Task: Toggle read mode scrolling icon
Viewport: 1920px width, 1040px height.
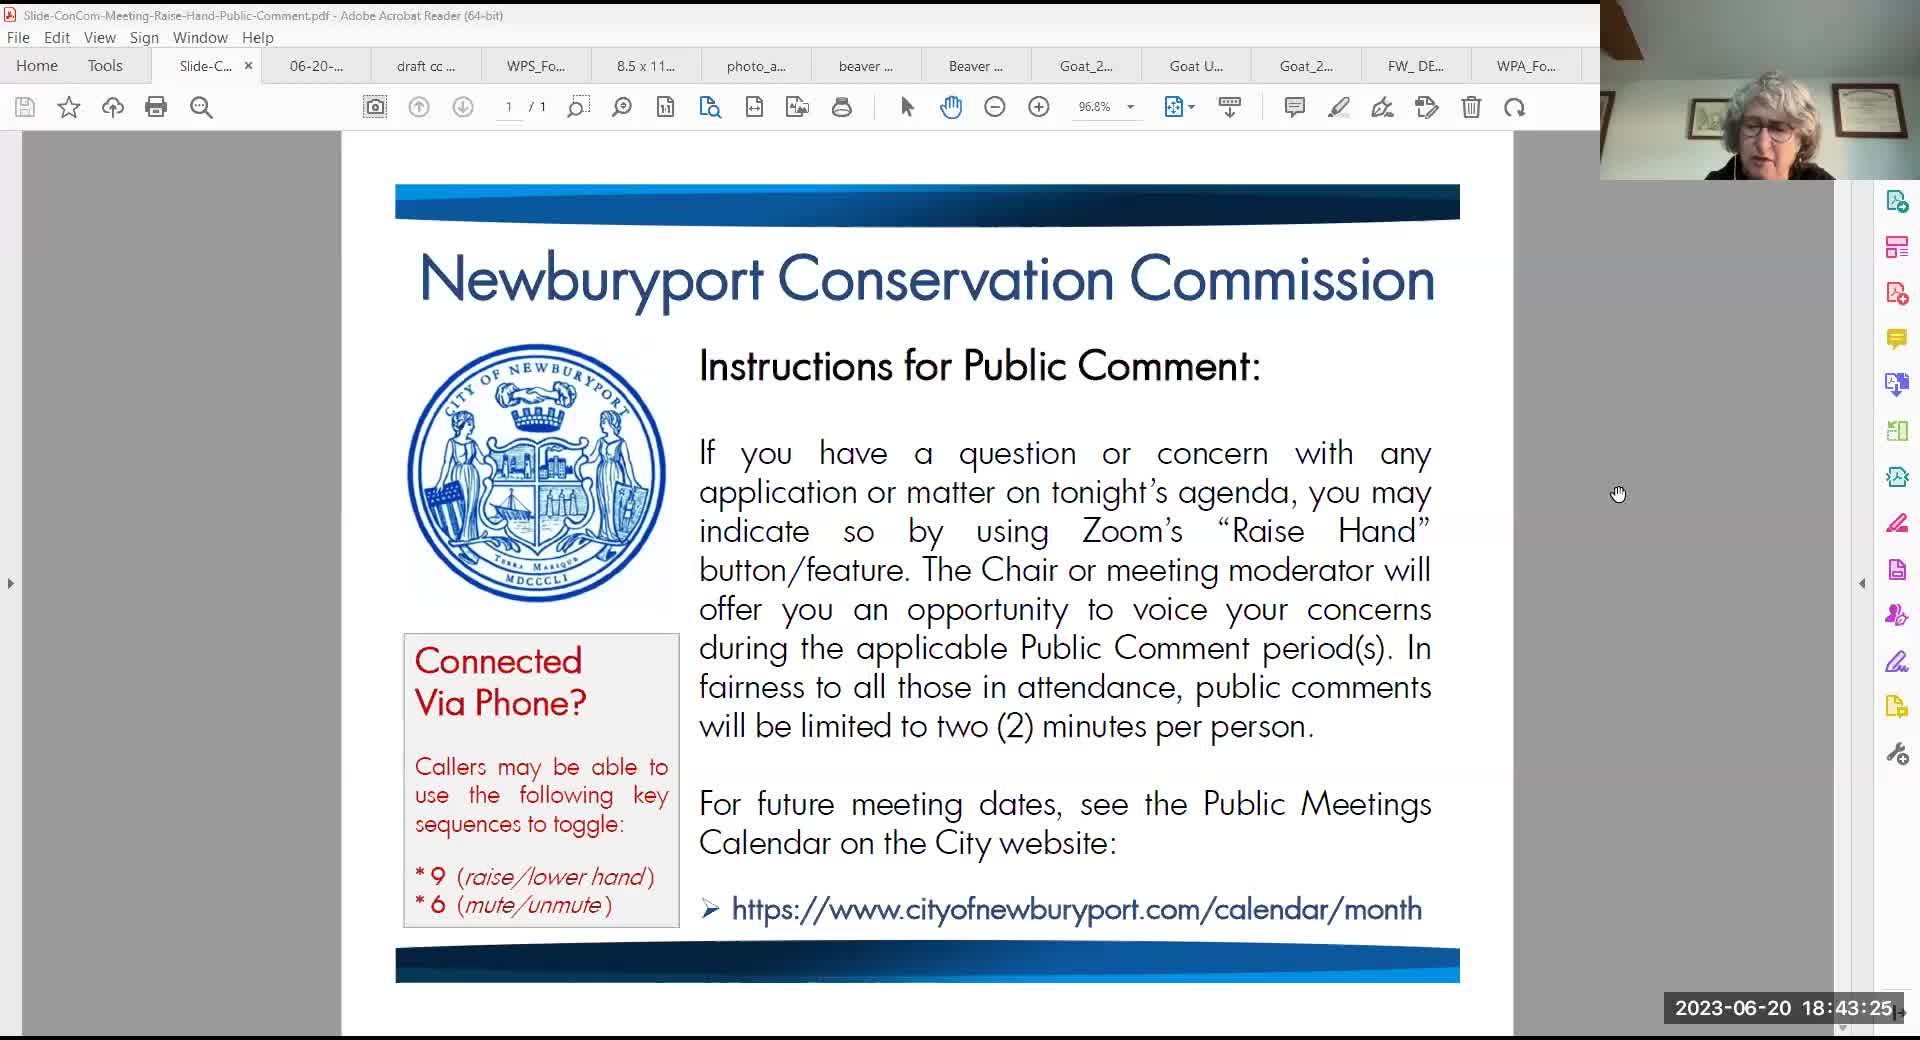Action: coord(1230,107)
